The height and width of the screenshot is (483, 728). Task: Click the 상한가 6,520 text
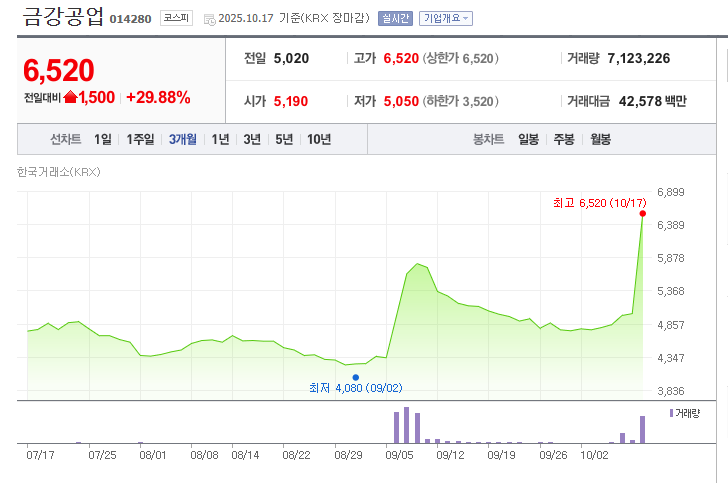[460, 59]
